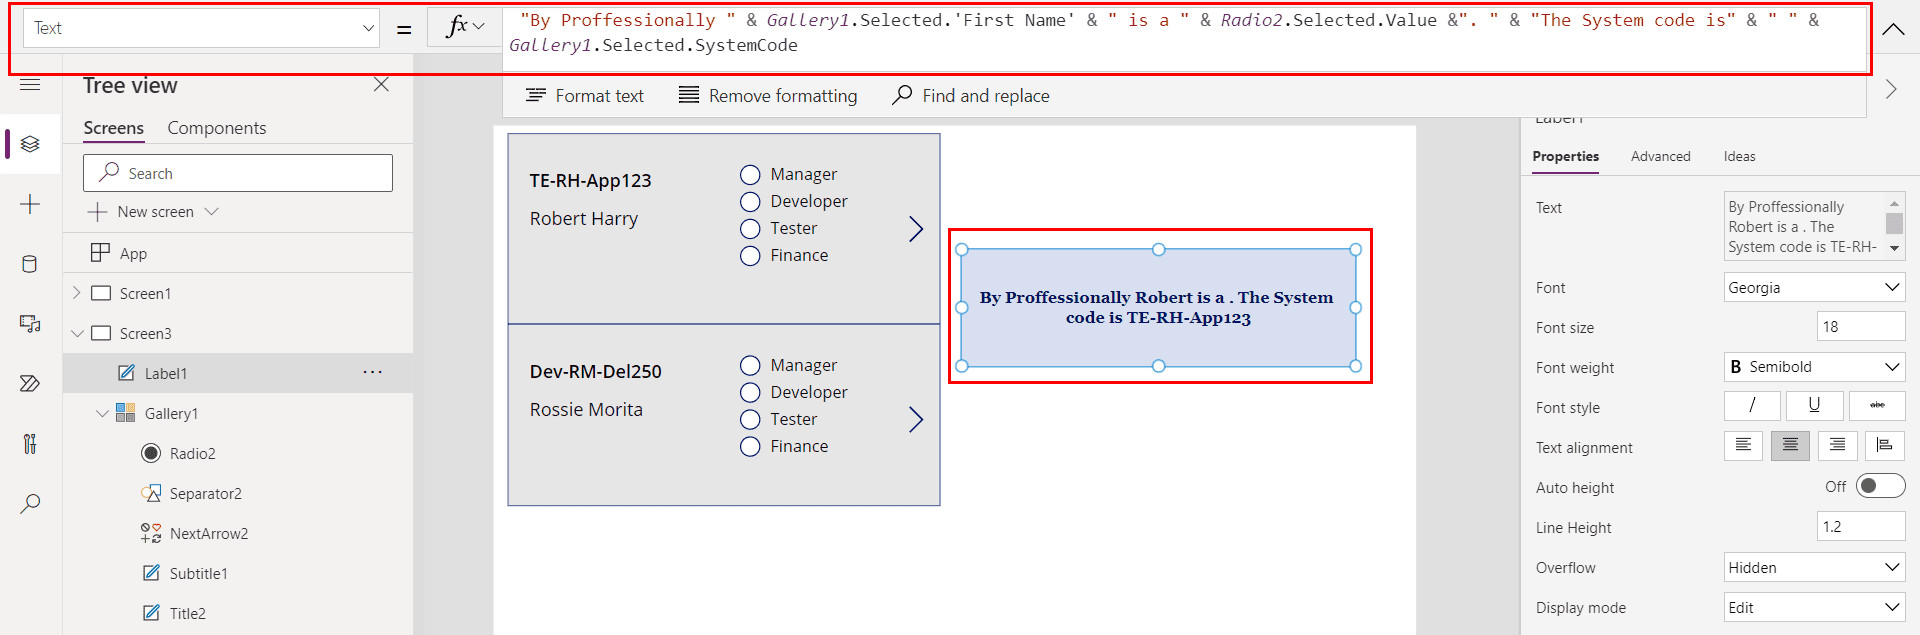Select Radio2 in tree view
The height and width of the screenshot is (635, 1920).
click(238, 453)
